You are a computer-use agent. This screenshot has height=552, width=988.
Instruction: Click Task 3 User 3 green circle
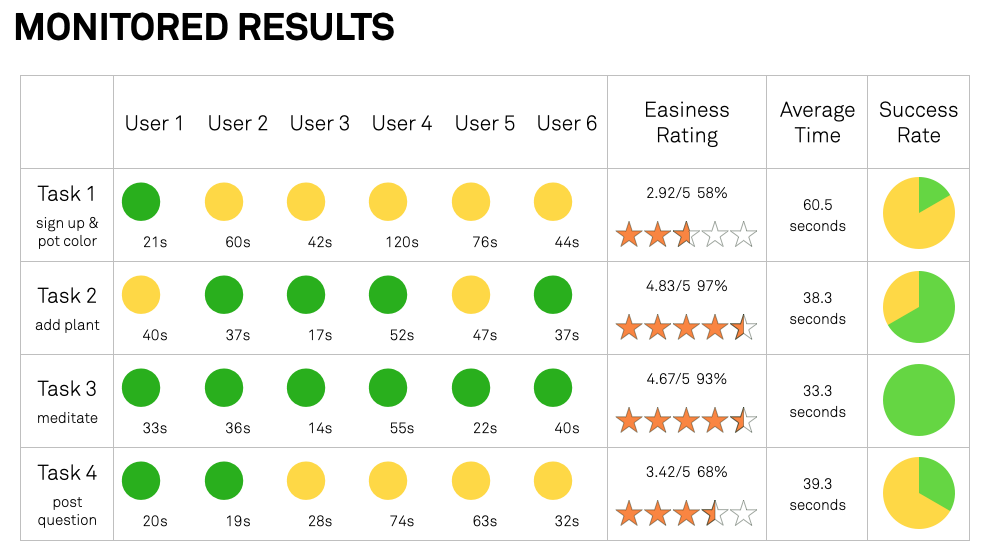point(306,388)
